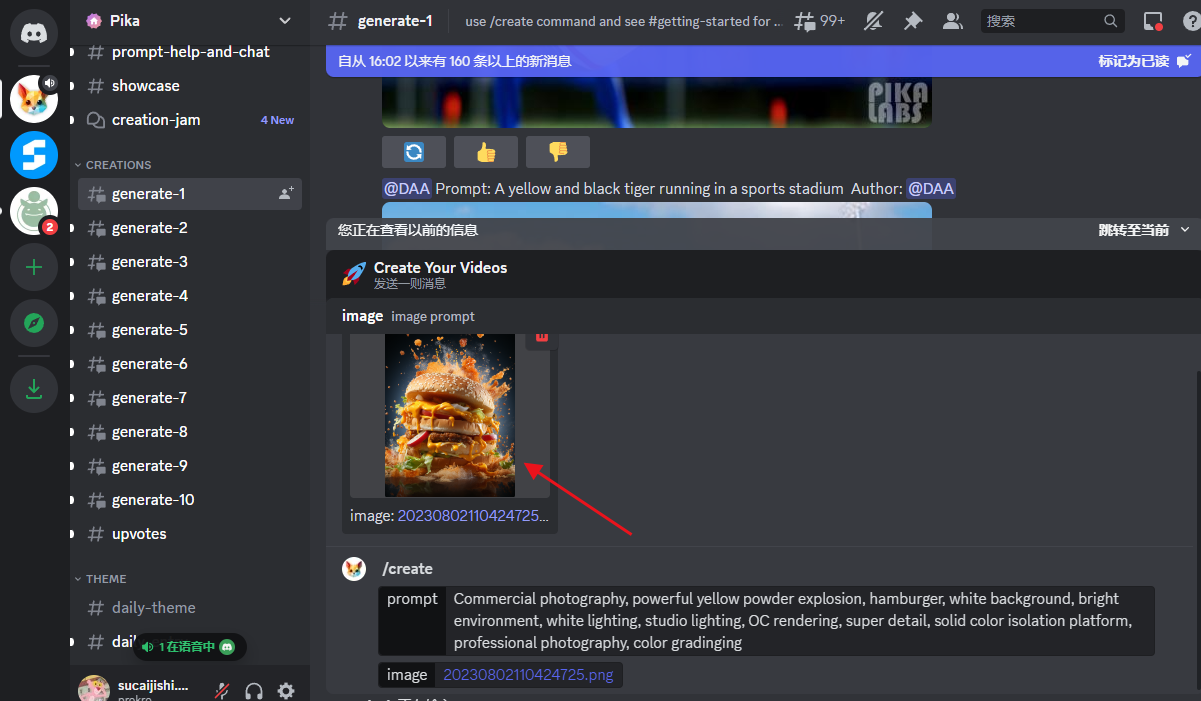Toggle microphone mute in user panel
The width and height of the screenshot is (1201, 701).
click(x=223, y=690)
